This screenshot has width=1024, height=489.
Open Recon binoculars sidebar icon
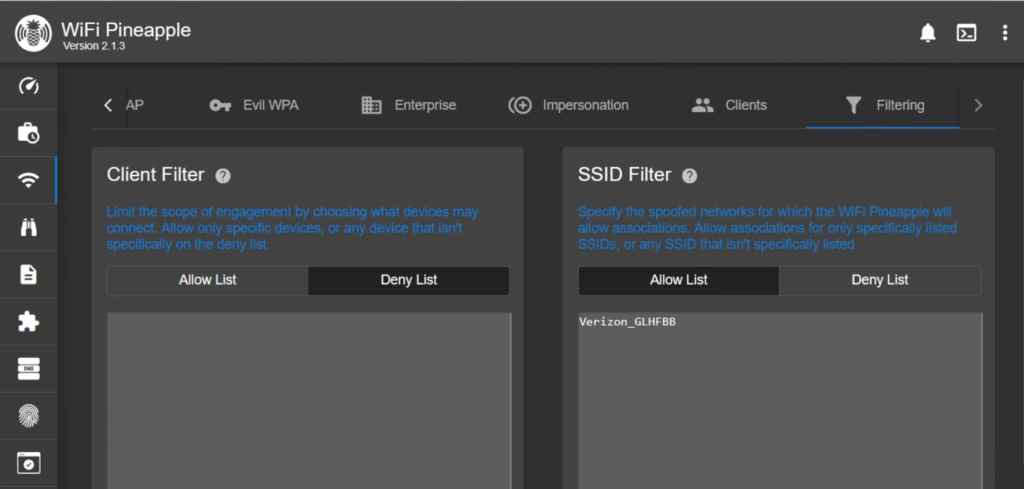point(29,227)
